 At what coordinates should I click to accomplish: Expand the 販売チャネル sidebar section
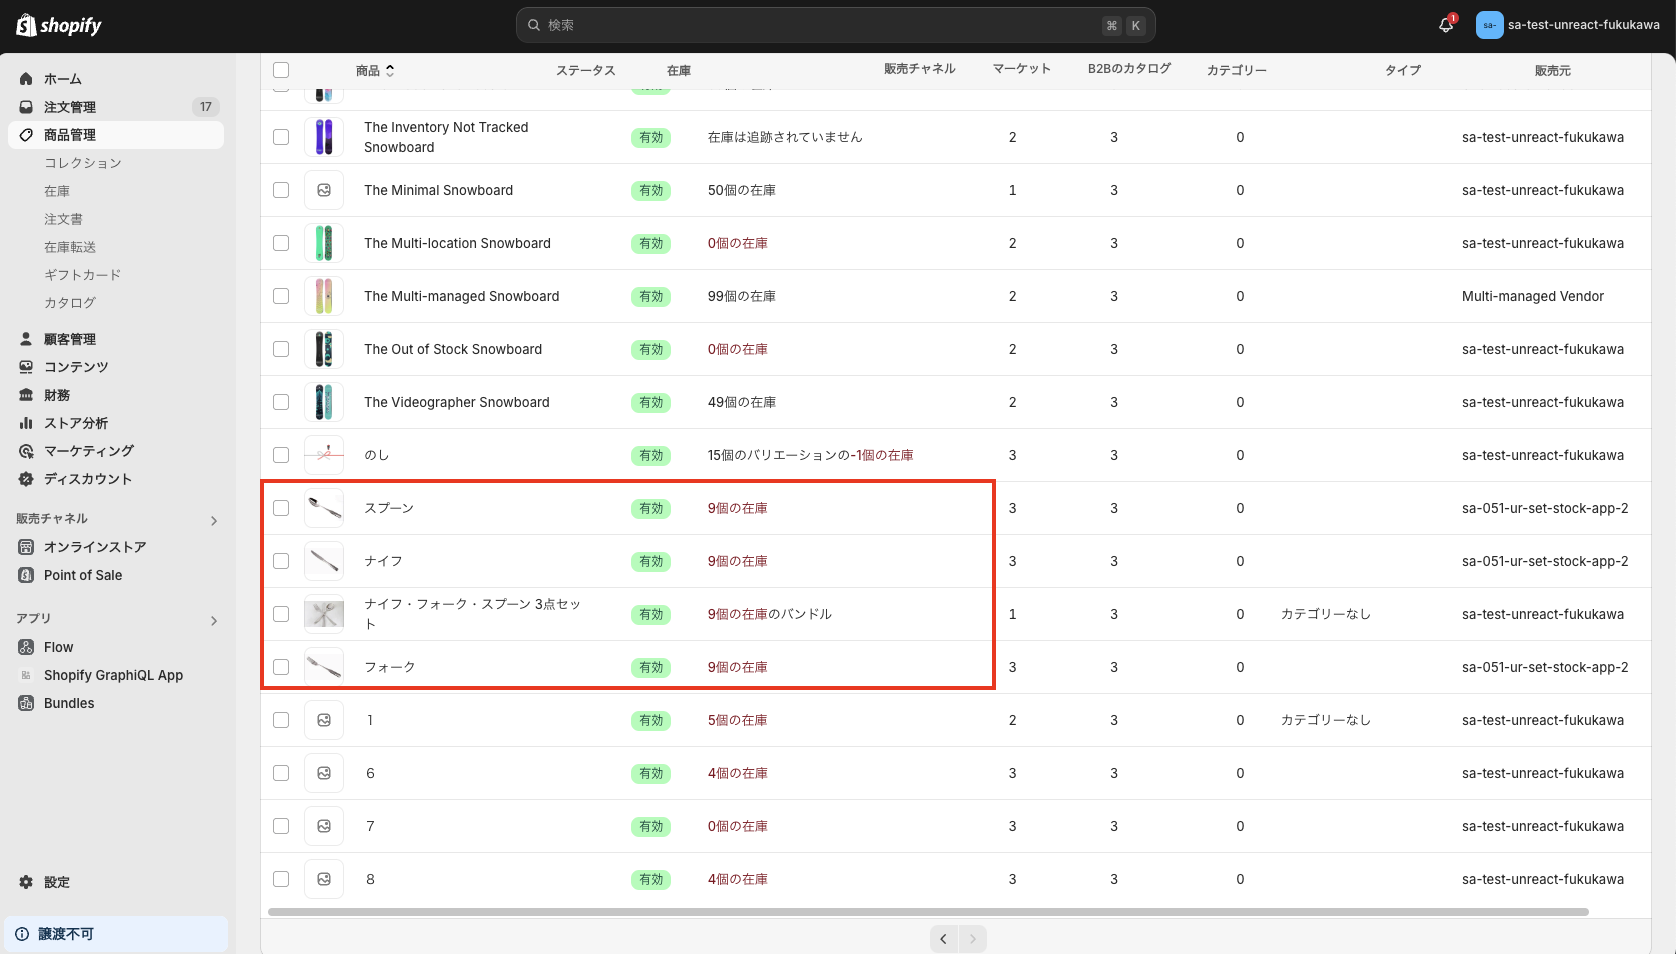[213, 519]
